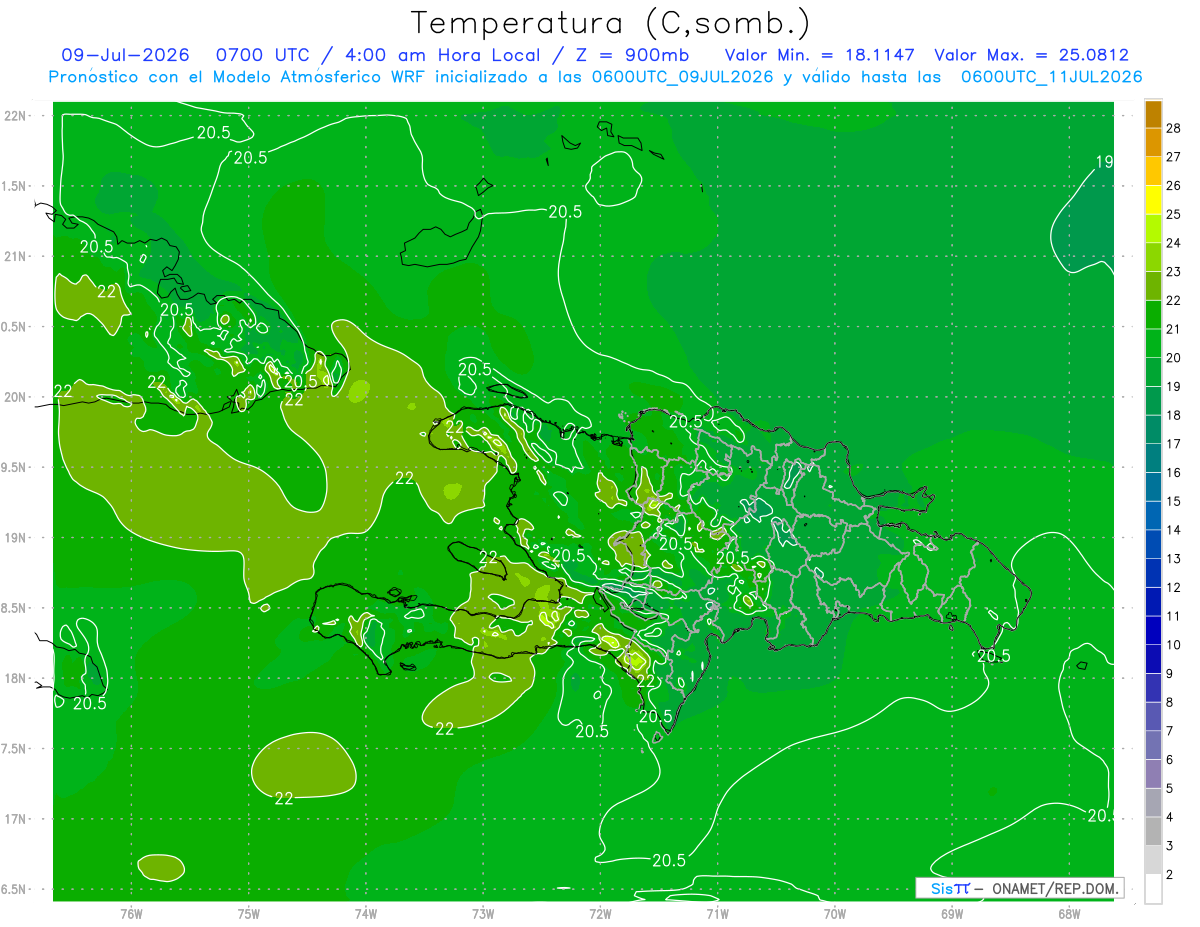1200x927 pixels.
Task: Click color scale swatch between 9 and 10
Action: point(1153,659)
